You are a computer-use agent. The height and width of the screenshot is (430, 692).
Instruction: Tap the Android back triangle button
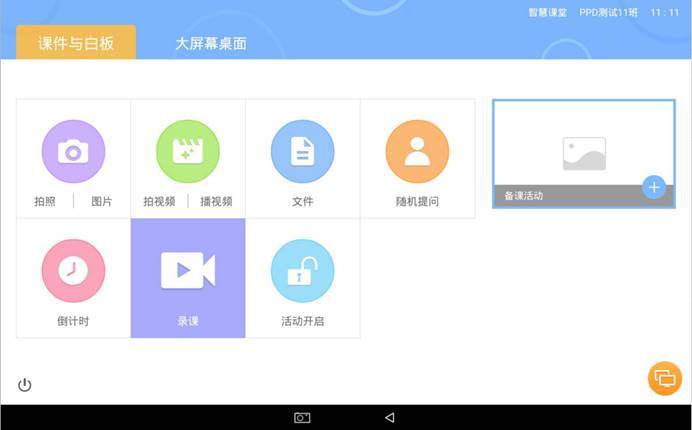(x=390, y=417)
